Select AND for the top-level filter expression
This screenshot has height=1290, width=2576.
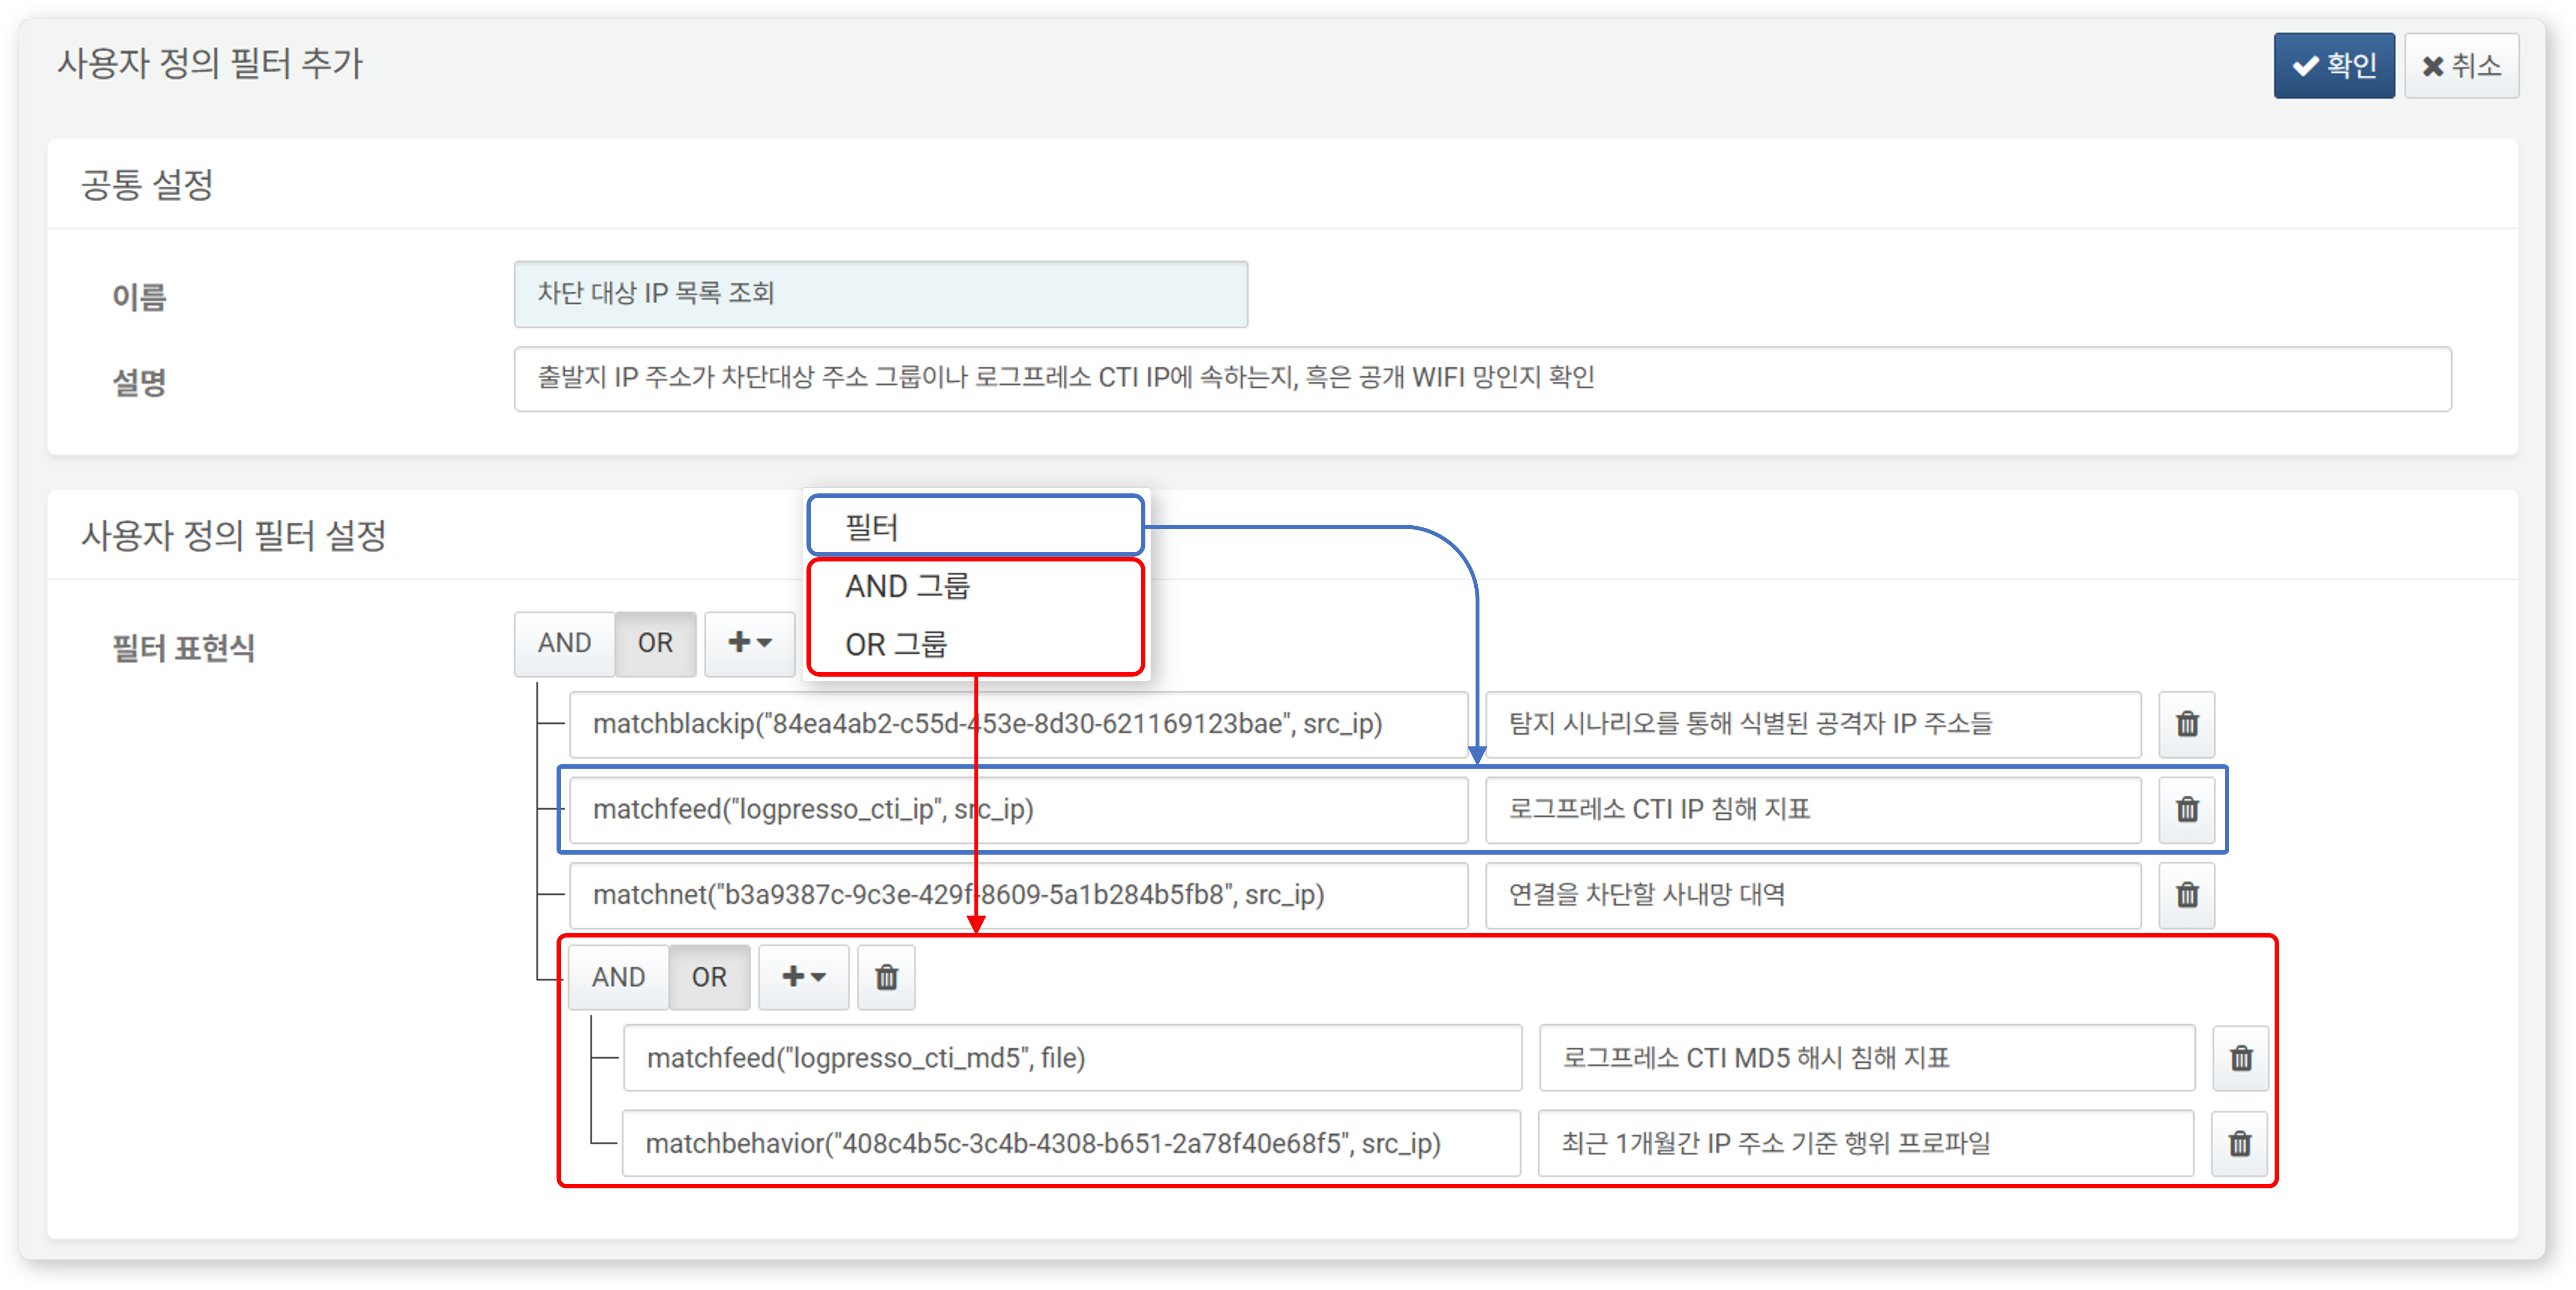click(x=565, y=644)
